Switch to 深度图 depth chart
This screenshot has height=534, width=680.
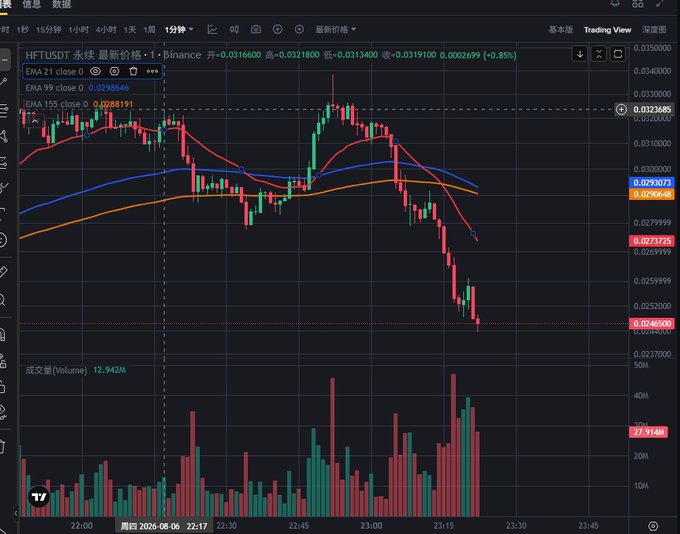pyautogui.click(x=654, y=29)
